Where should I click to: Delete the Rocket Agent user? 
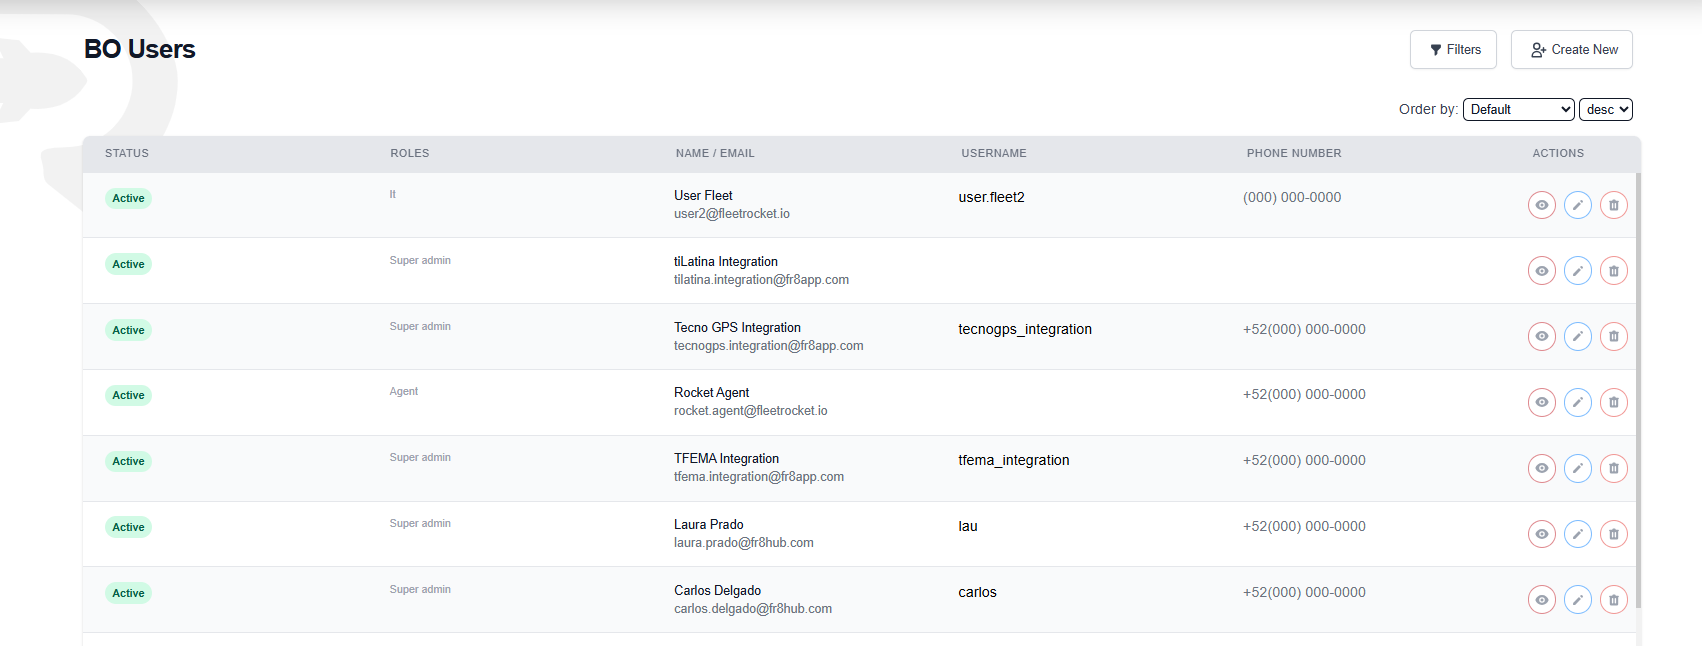(x=1614, y=402)
